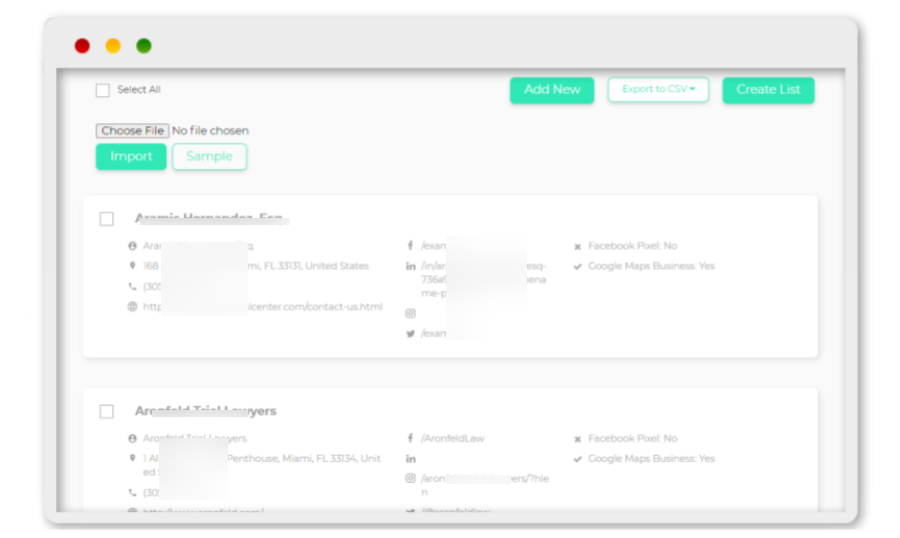This screenshot has width=900, height=538.
Task: Click the red close window dot
Action: tap(82, 45)
